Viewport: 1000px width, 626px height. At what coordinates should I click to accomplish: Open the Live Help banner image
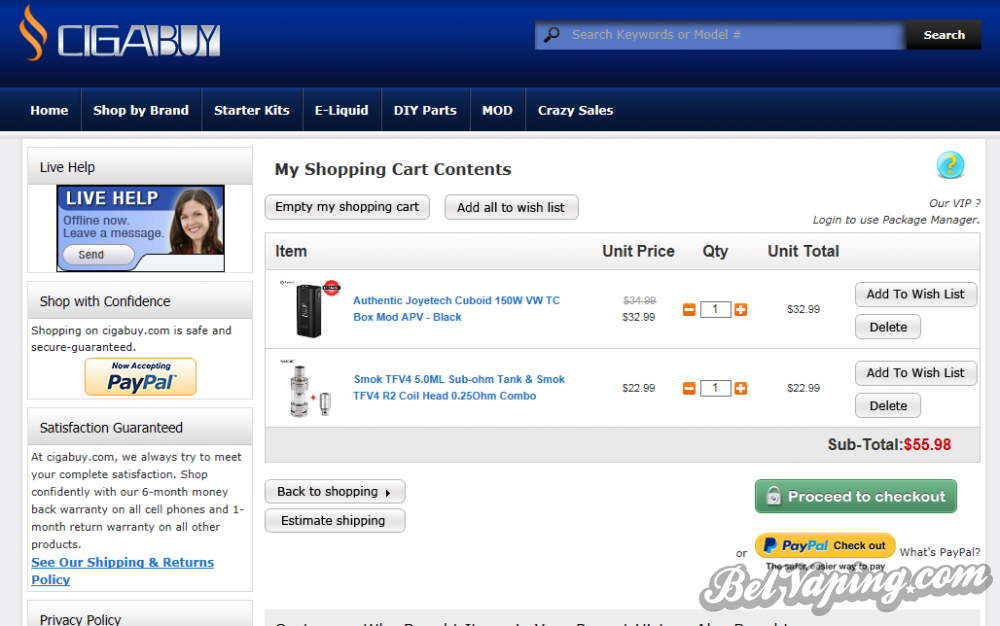coord(140,228)
